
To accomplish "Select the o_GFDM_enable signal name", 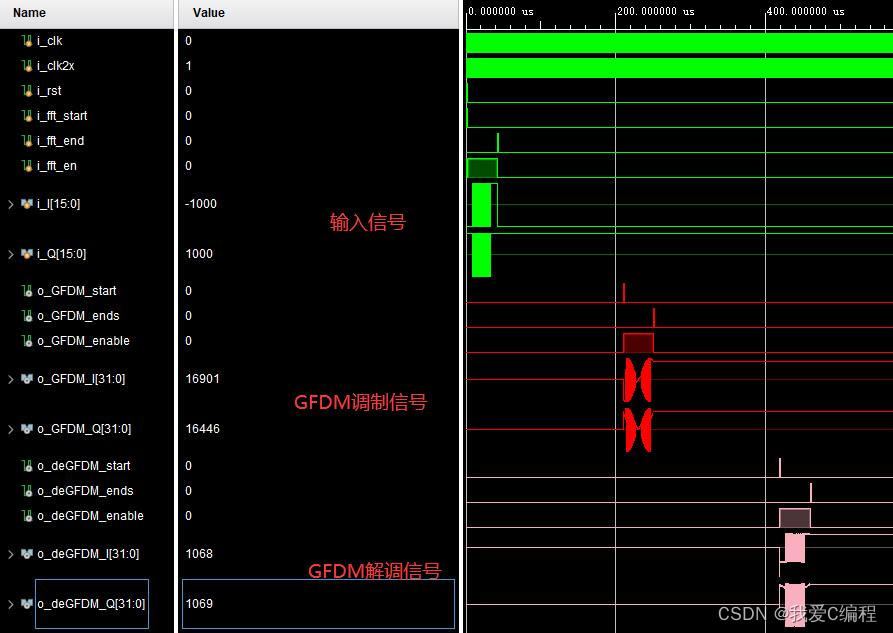I will (83, 341).
